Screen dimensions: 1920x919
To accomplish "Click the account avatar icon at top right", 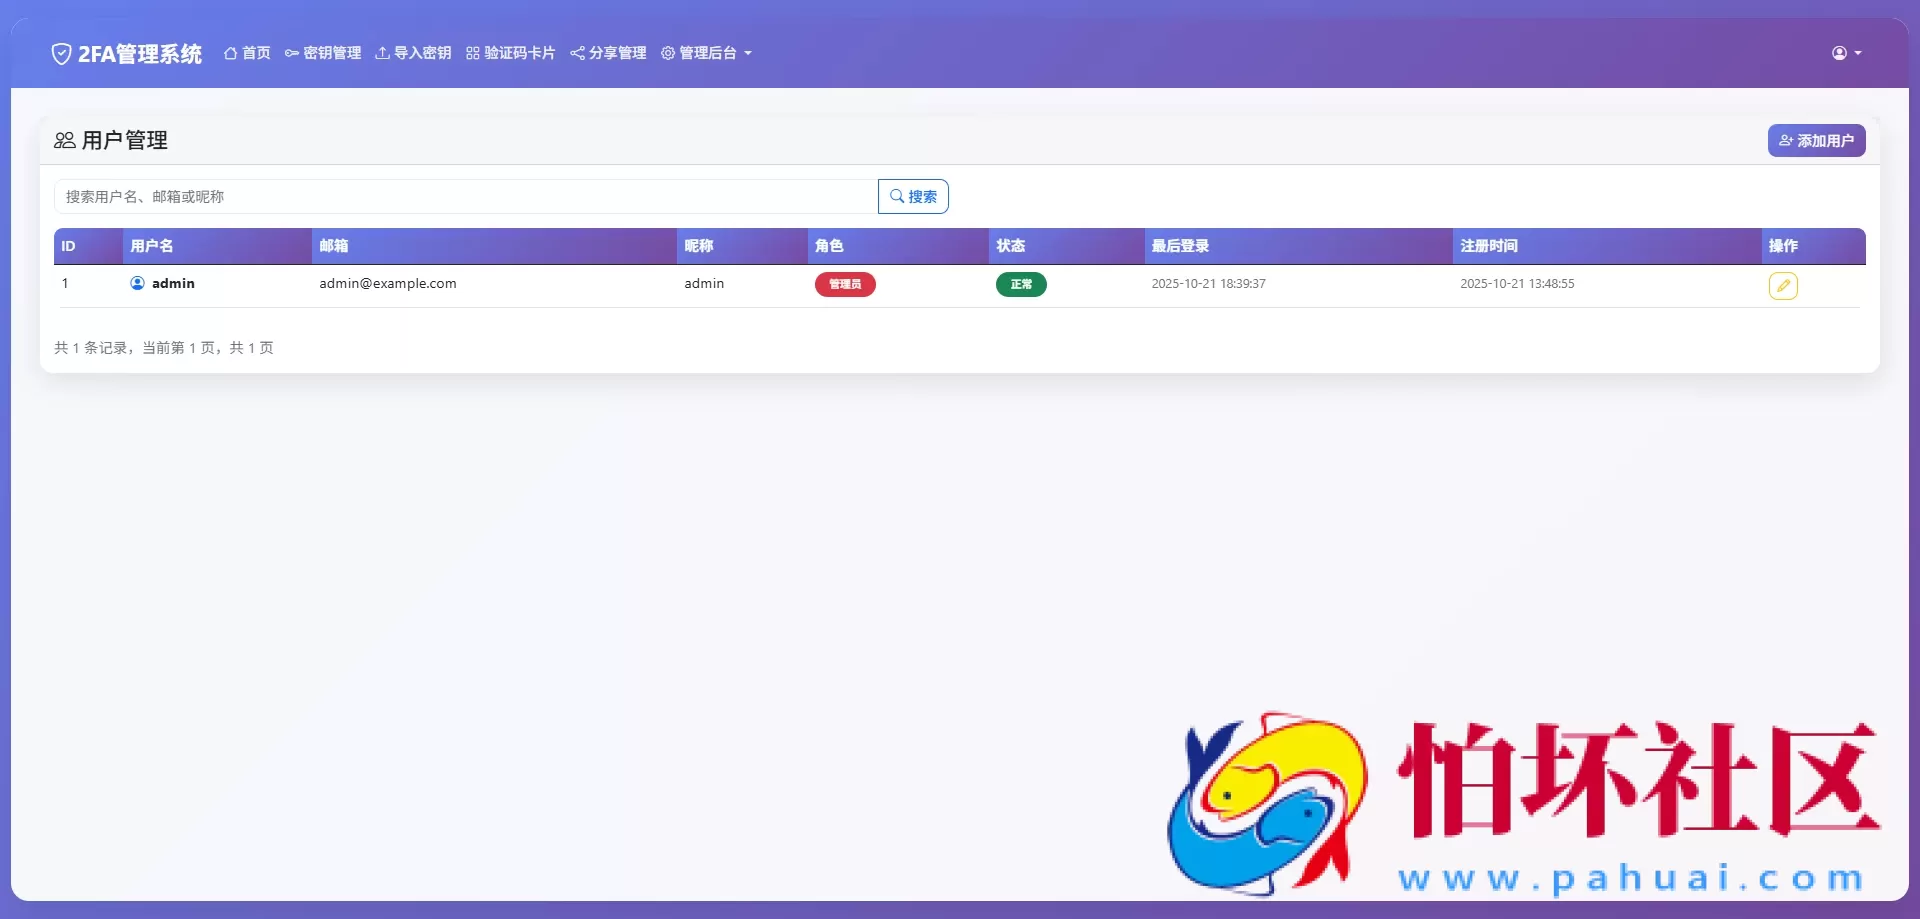I will click(x=1840, y=53).
